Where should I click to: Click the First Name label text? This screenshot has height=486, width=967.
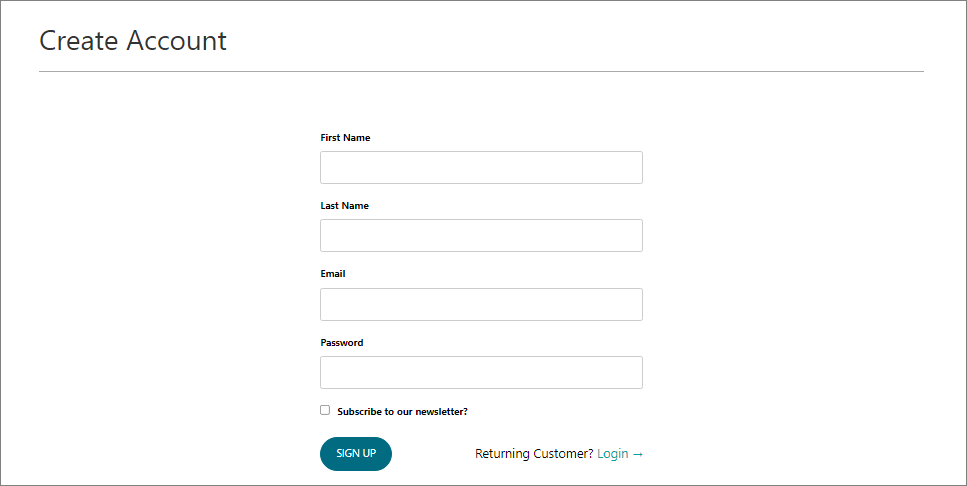tap(345, 138)
